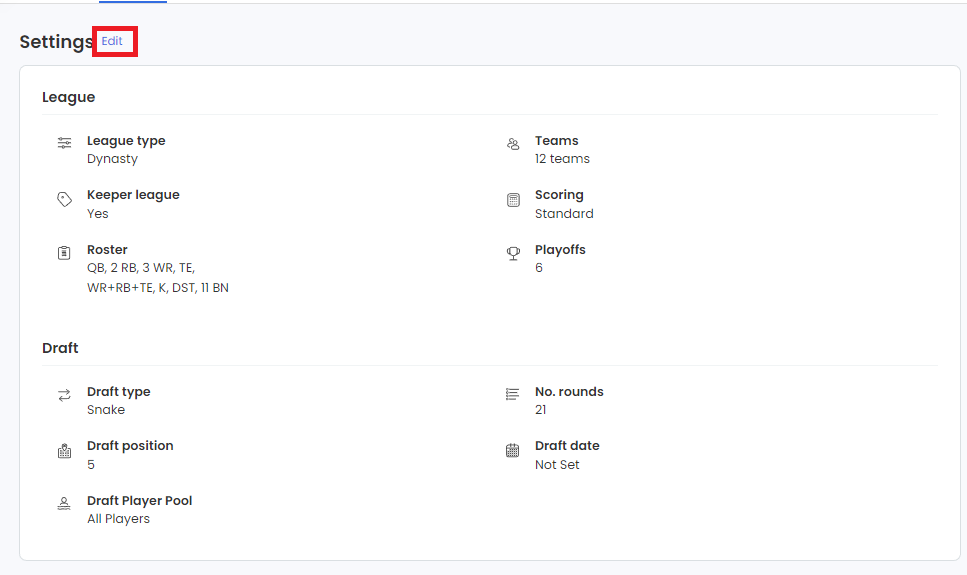
Task: Click the Draft position icon
Action: coord(65,450)
